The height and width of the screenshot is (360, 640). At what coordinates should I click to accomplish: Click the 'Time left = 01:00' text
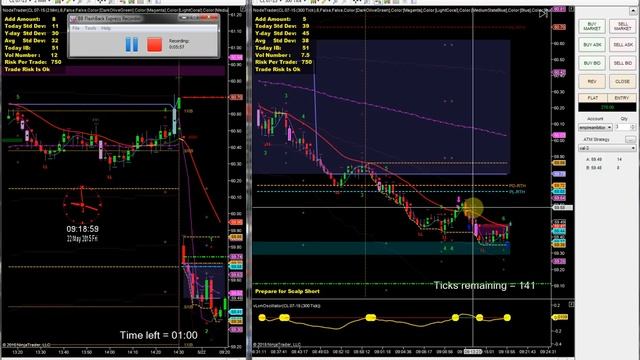pos(158,336)
